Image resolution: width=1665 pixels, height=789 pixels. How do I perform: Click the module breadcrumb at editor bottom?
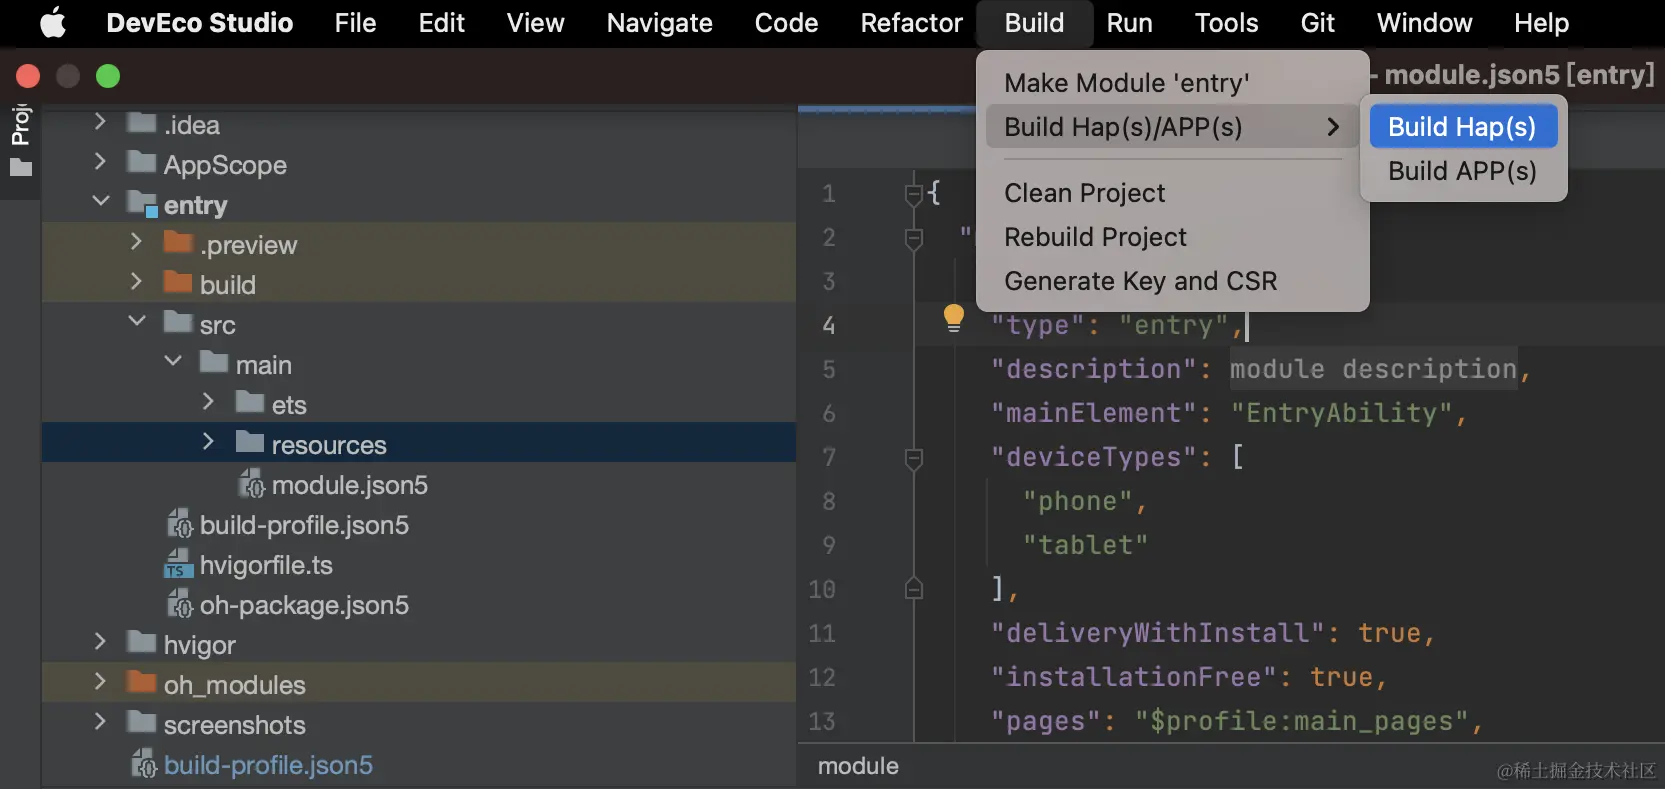click(858, 766)
